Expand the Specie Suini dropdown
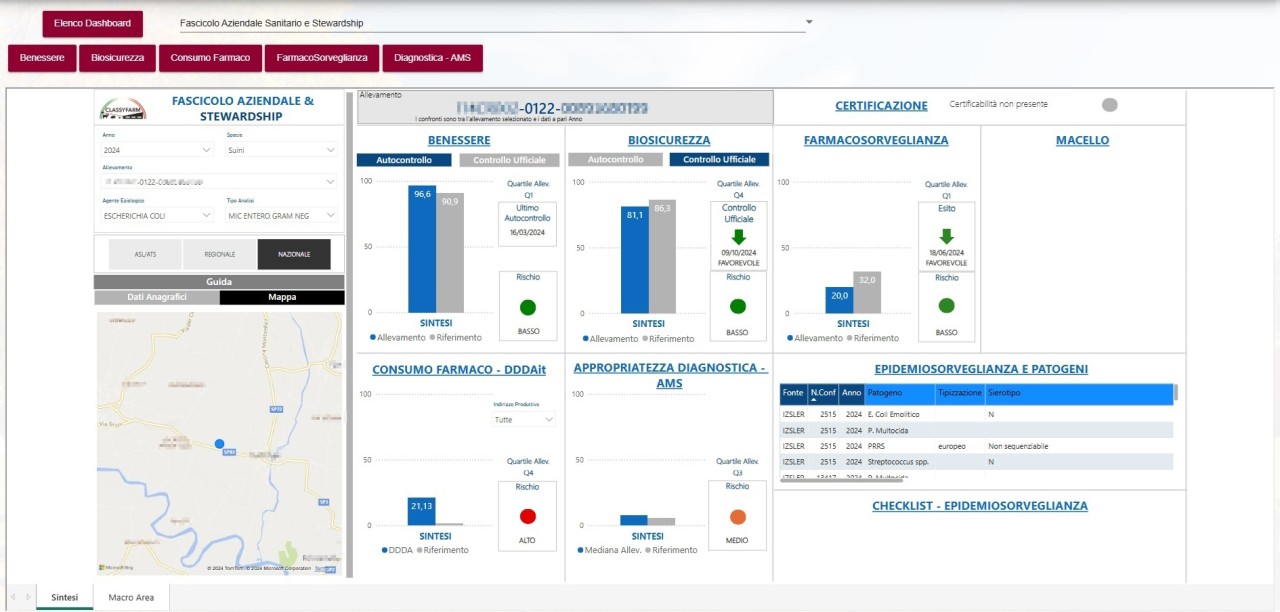This screenshot has width=1280, height=612. (x=282, y=150)
